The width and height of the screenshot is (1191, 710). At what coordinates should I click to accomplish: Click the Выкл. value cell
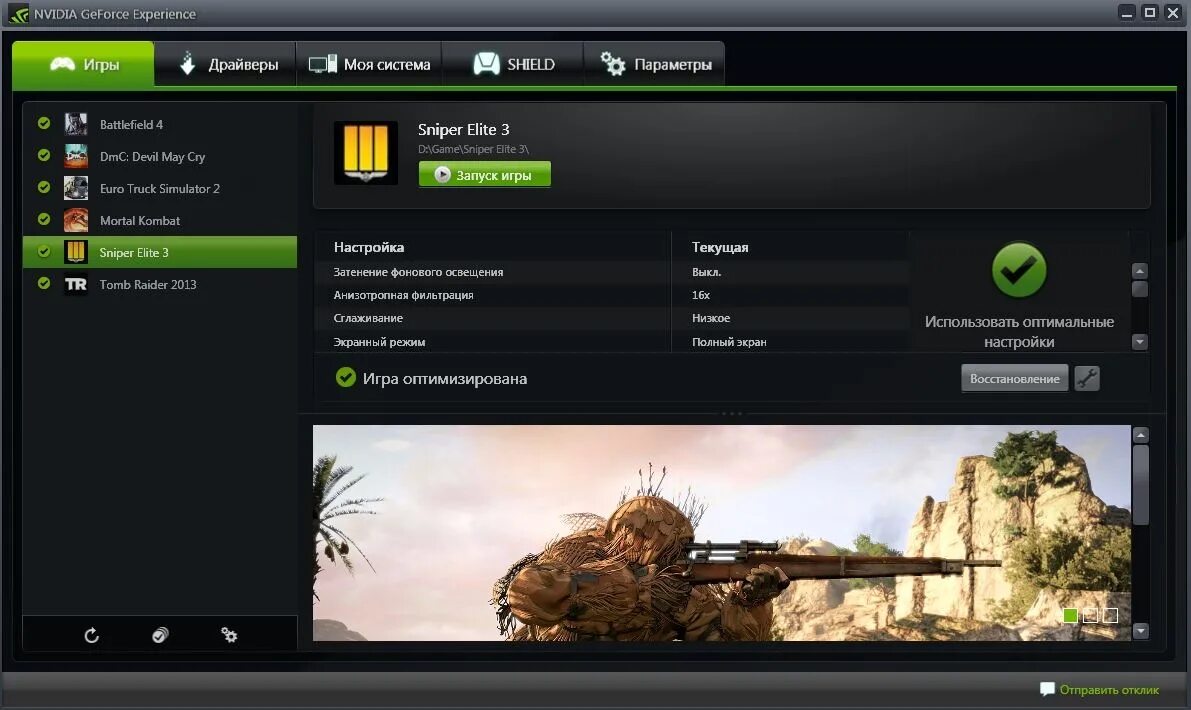click(706, 272)
